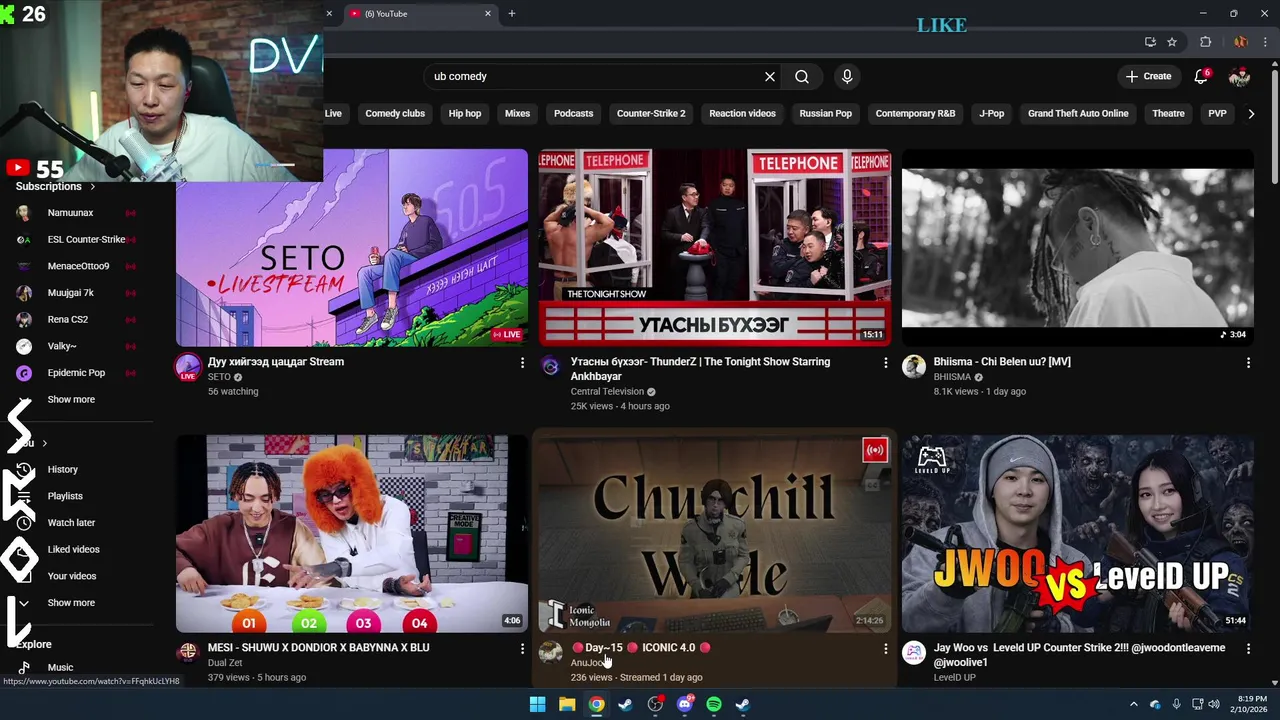Play JWOO vs LeveId UP thumbnail
Screen dimensions: 1280x720
(1078, 534)
